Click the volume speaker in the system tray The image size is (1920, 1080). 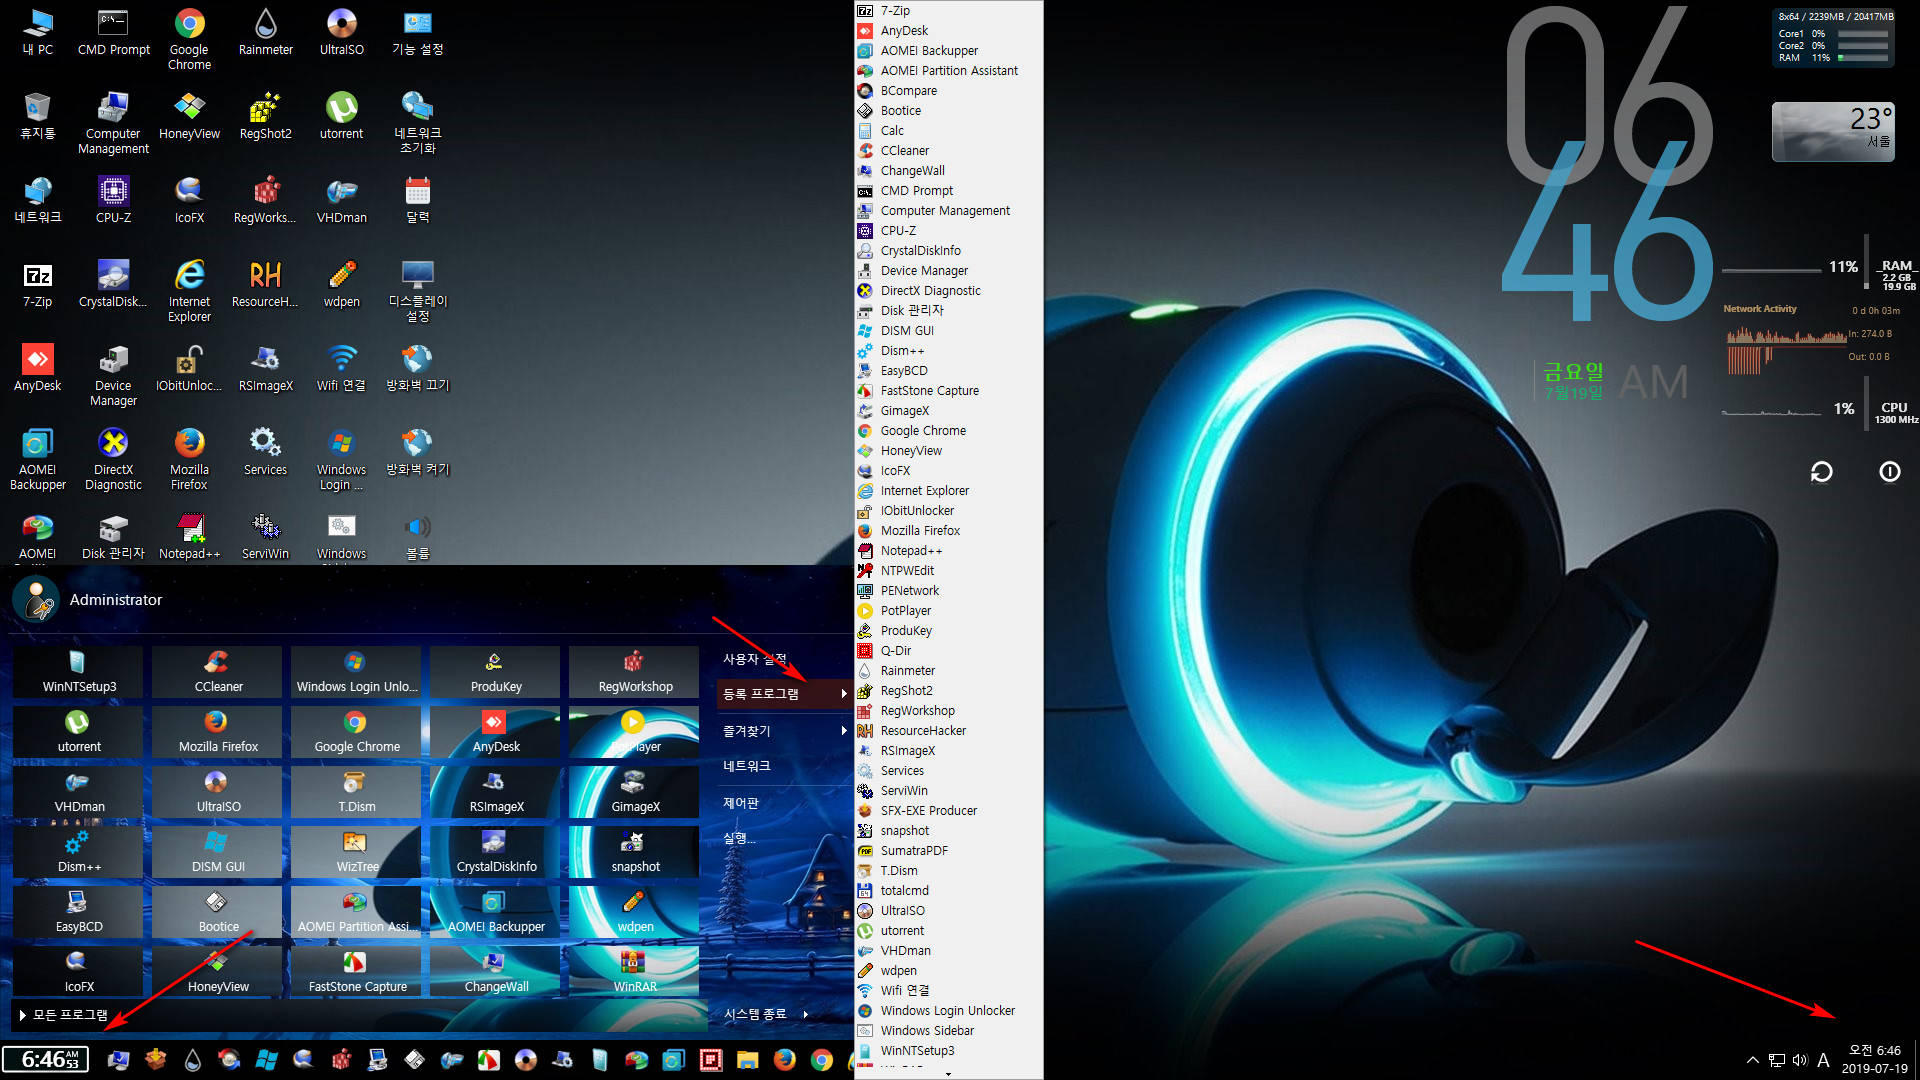pyautogui.click(x=1800, y=1060)
